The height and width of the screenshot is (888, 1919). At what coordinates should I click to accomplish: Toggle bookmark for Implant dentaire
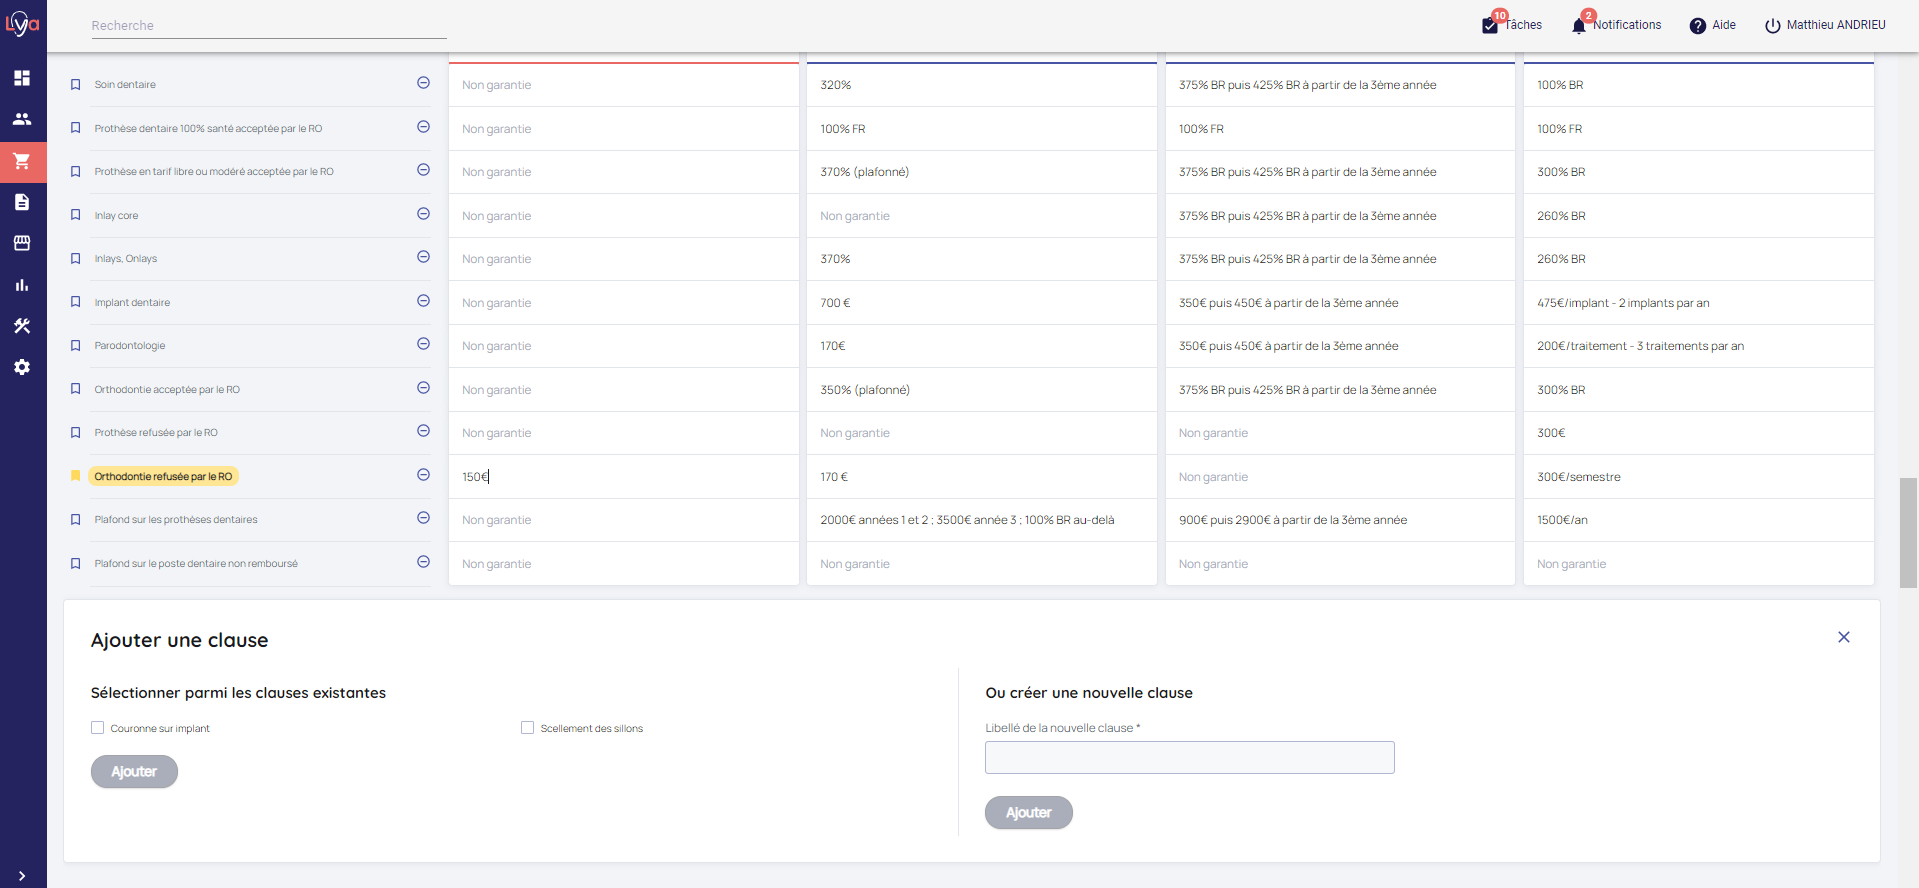[75, 302]
